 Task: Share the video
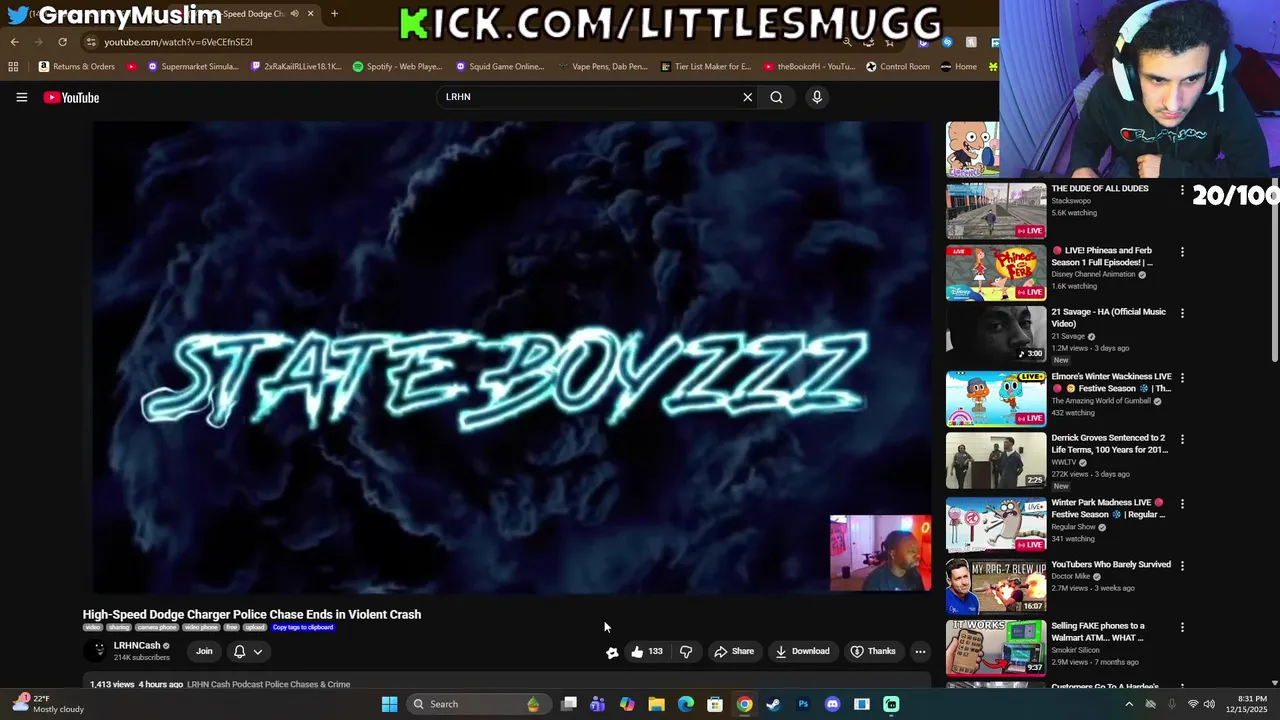tap(734, 651)
